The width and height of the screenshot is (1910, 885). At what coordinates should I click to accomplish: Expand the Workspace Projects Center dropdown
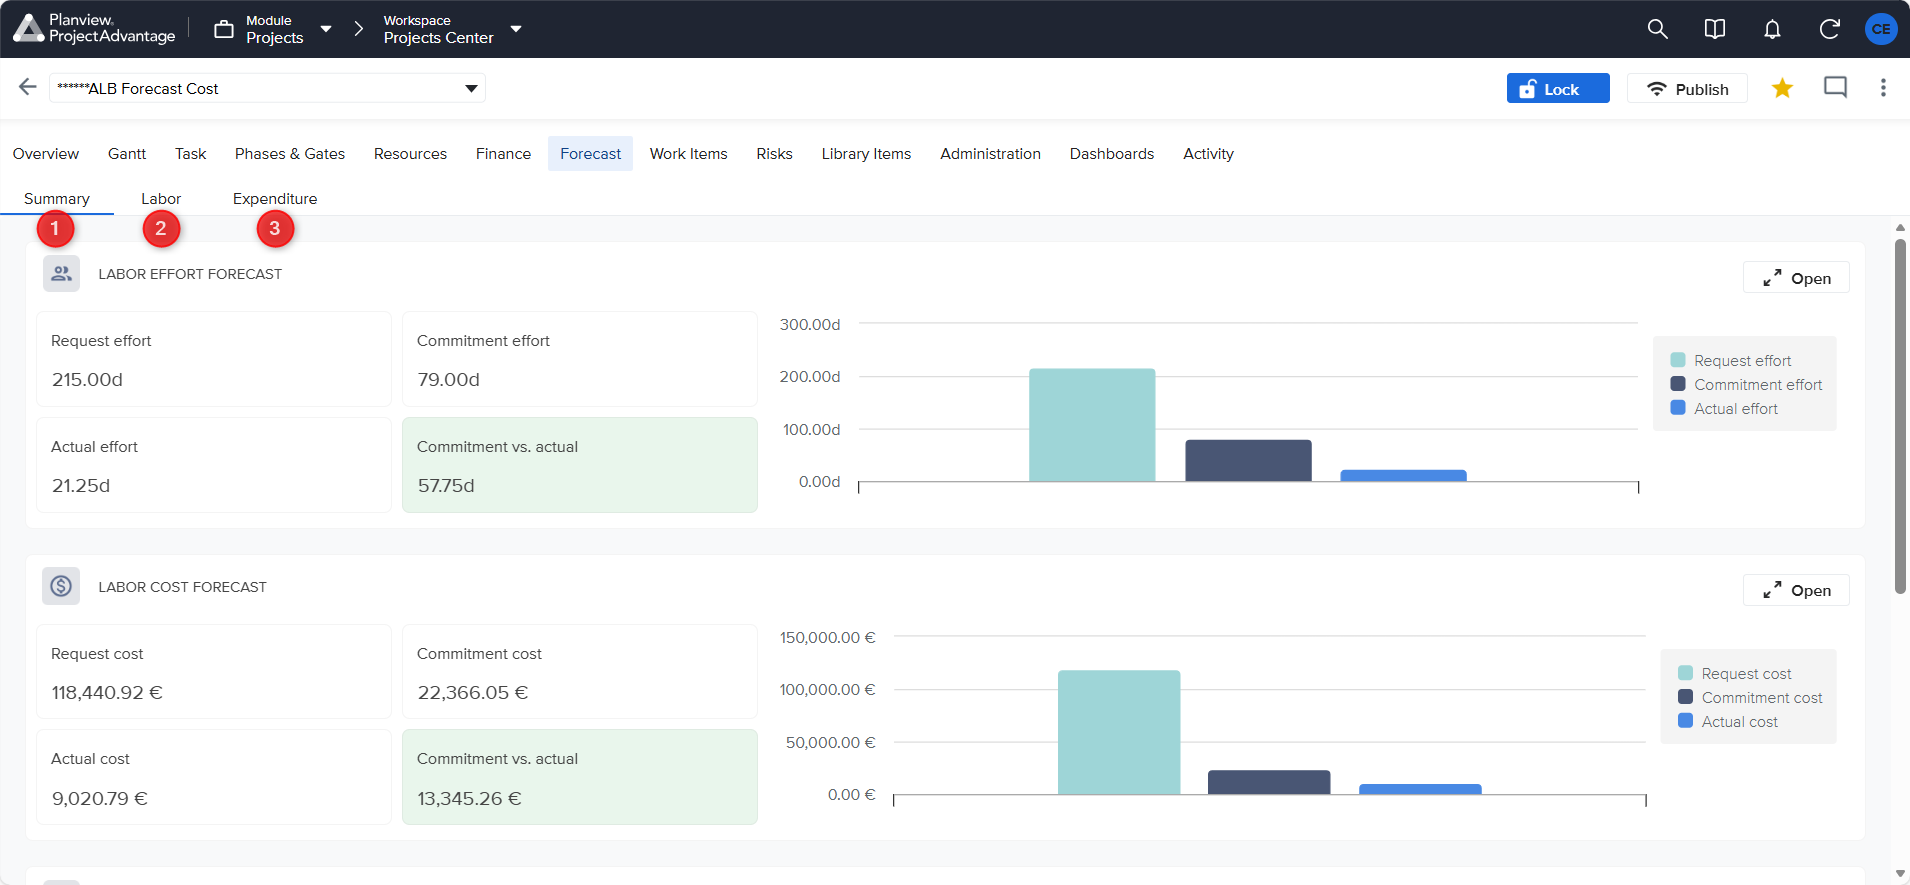pyautogui.click(x=516, y=29)
